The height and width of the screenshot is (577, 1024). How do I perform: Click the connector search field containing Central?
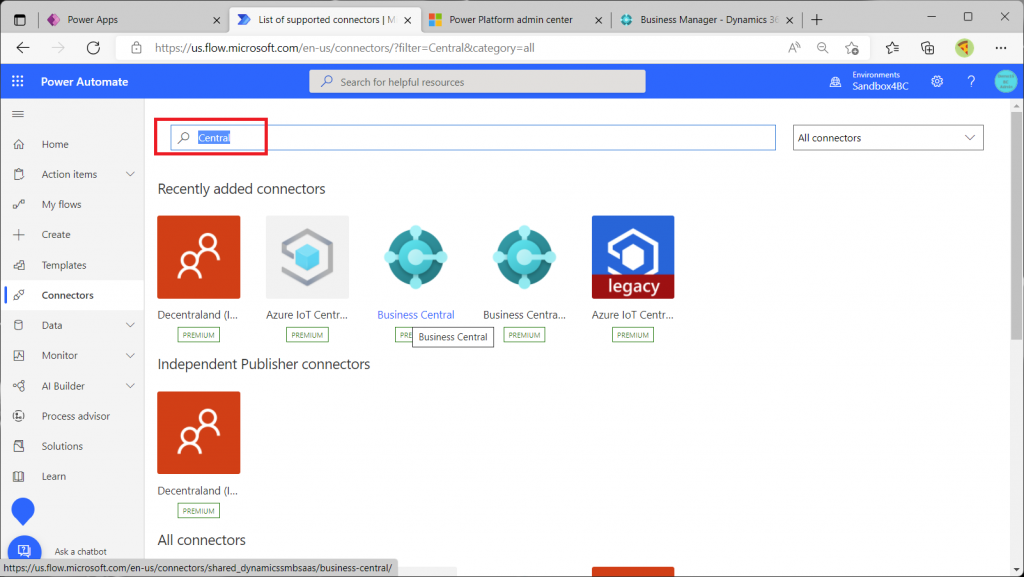(473, 138)
